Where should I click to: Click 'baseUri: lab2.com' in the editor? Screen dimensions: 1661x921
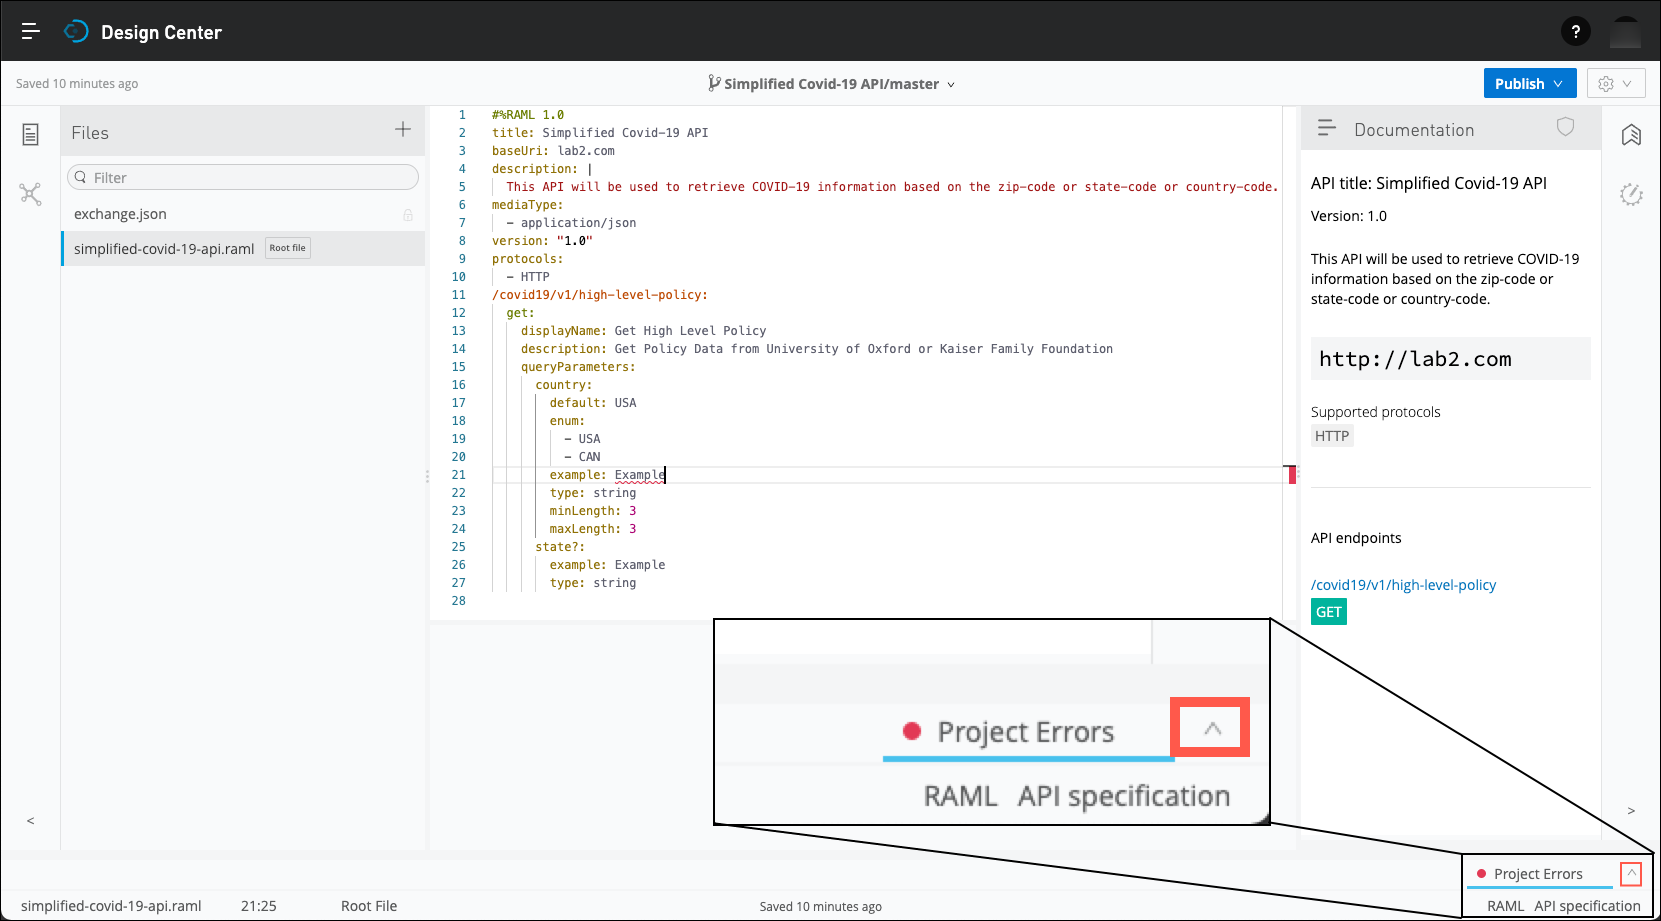pyautogui.click(x=553, y=151)
